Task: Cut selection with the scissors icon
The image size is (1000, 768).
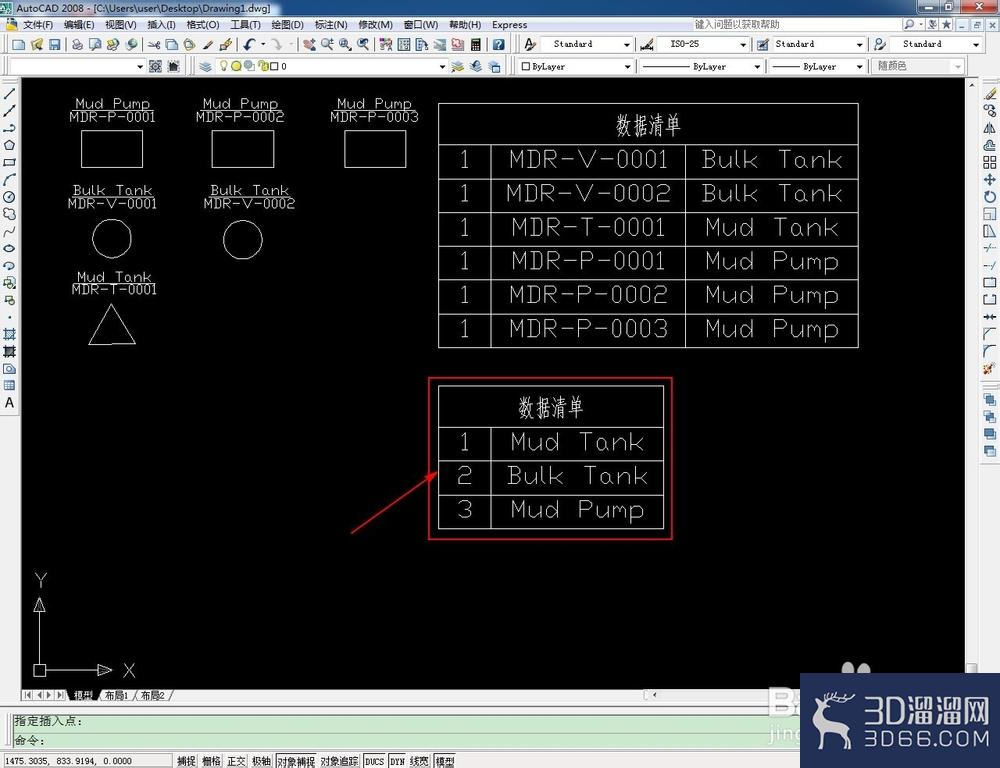Action: tap(154, 45)
